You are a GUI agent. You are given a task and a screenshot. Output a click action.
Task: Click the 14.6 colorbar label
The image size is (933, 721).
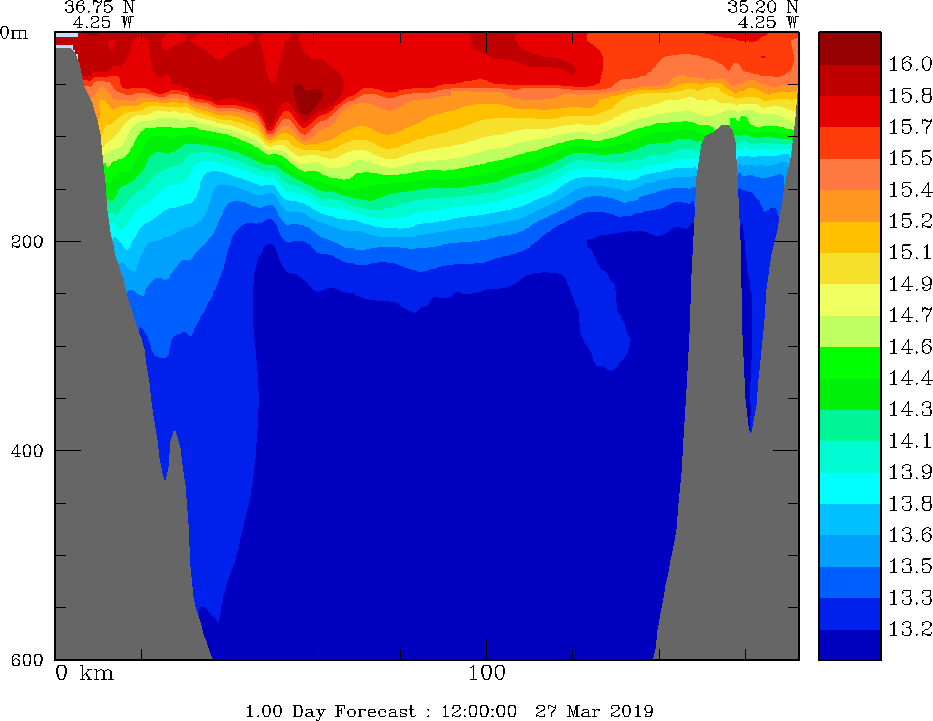[910, 346]
